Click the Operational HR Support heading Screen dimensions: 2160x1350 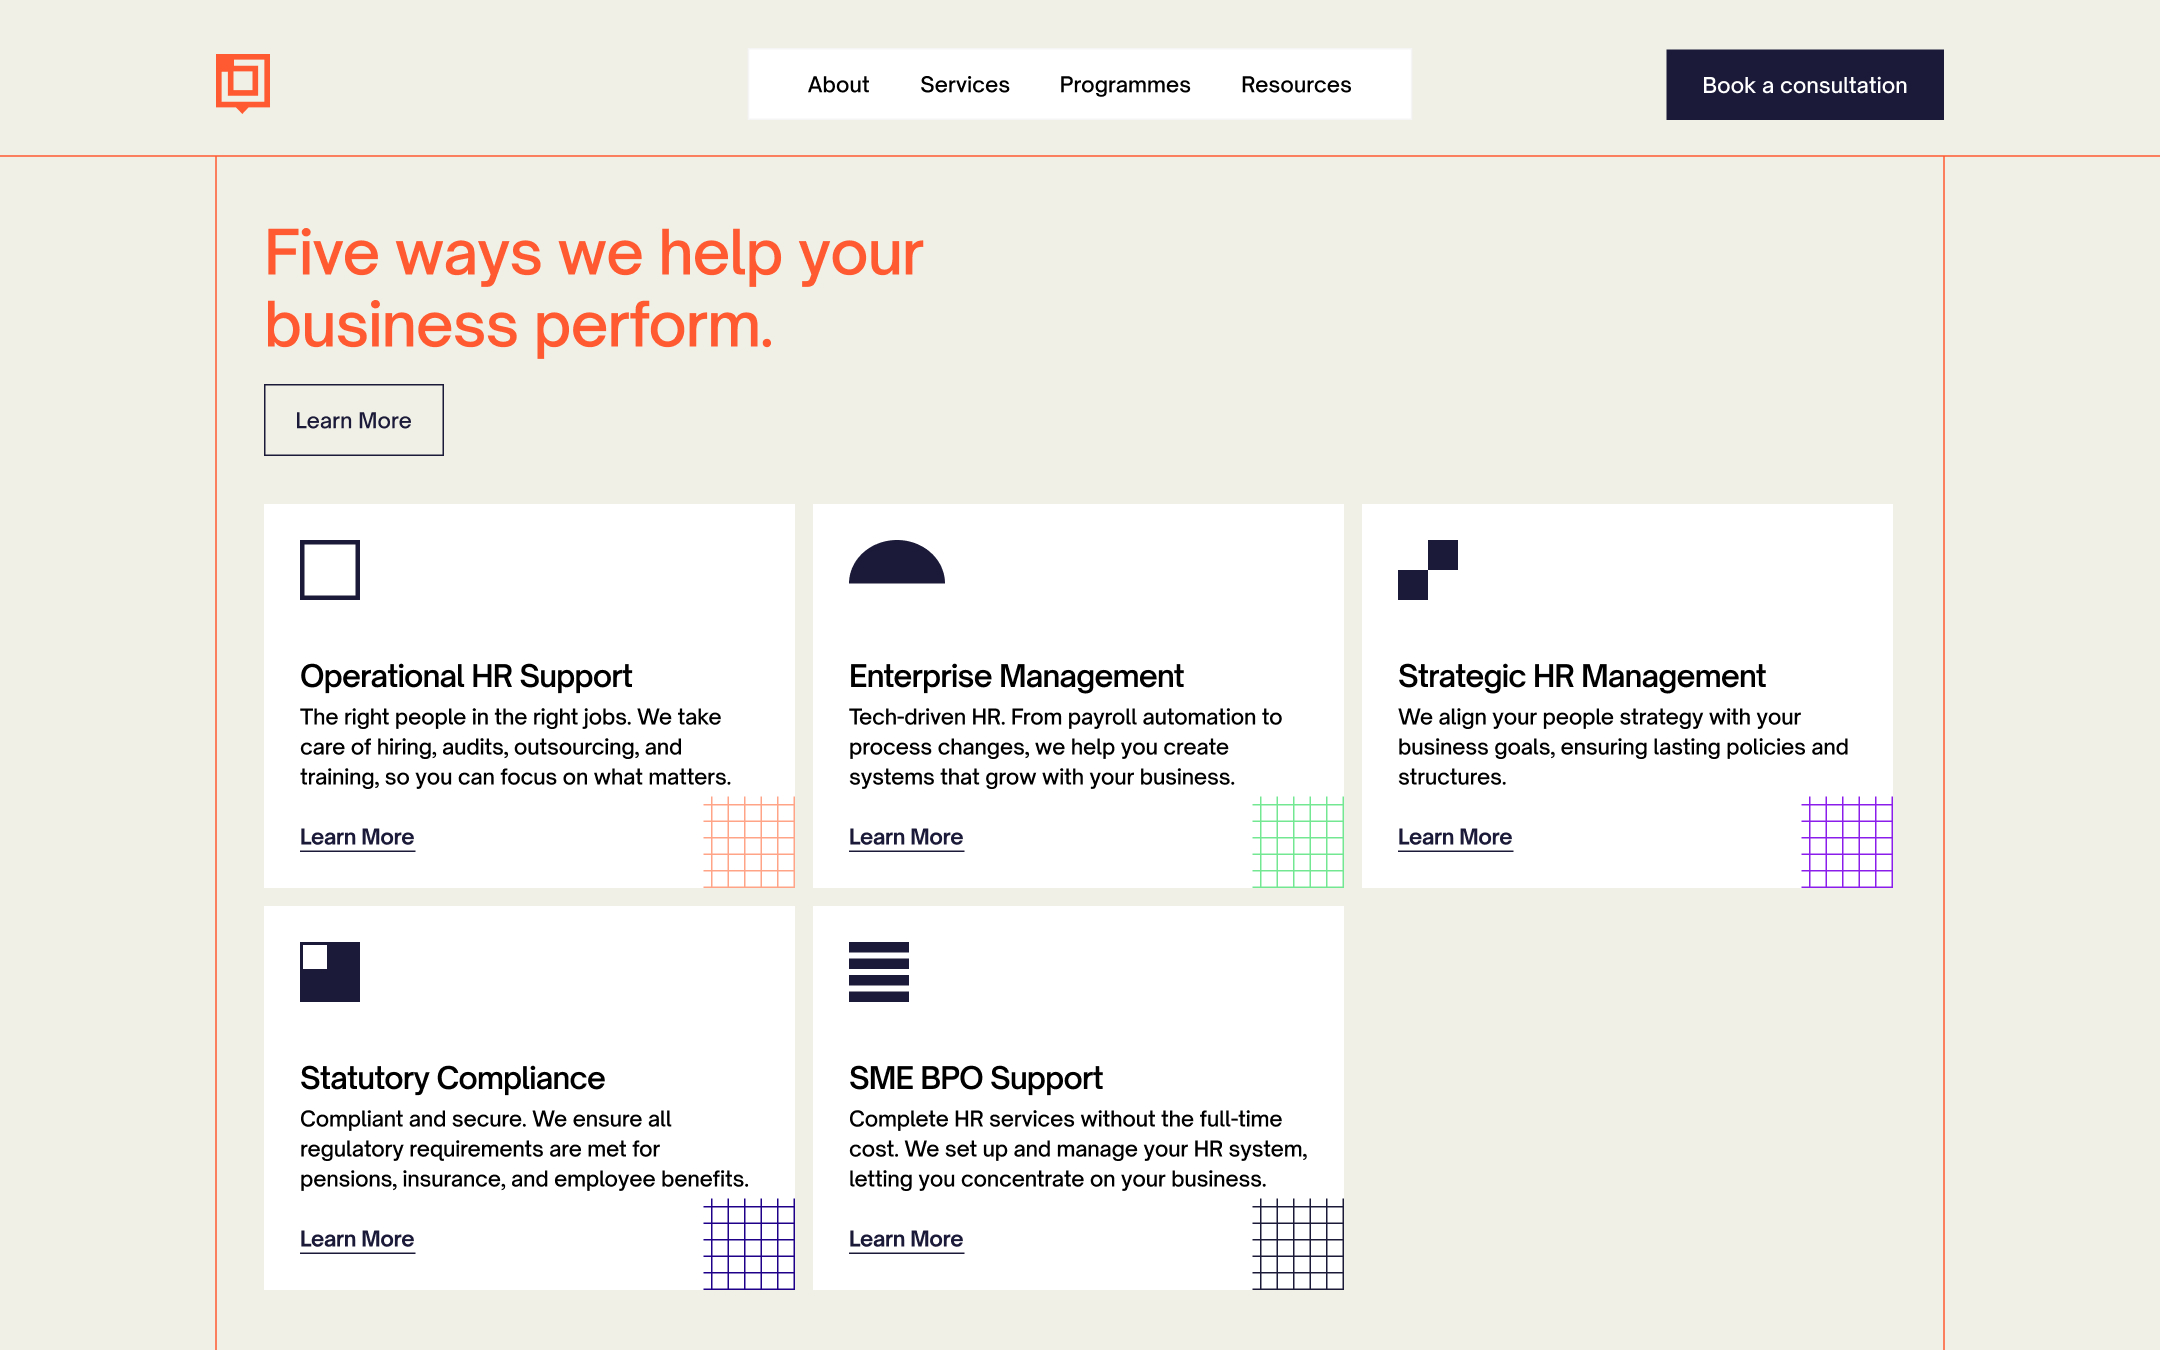click(x=466, y=677)
